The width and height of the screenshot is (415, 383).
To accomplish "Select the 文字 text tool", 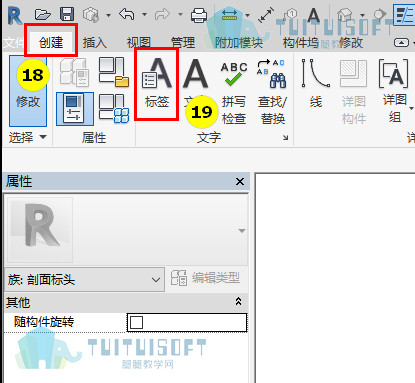I will click(196, 84).
